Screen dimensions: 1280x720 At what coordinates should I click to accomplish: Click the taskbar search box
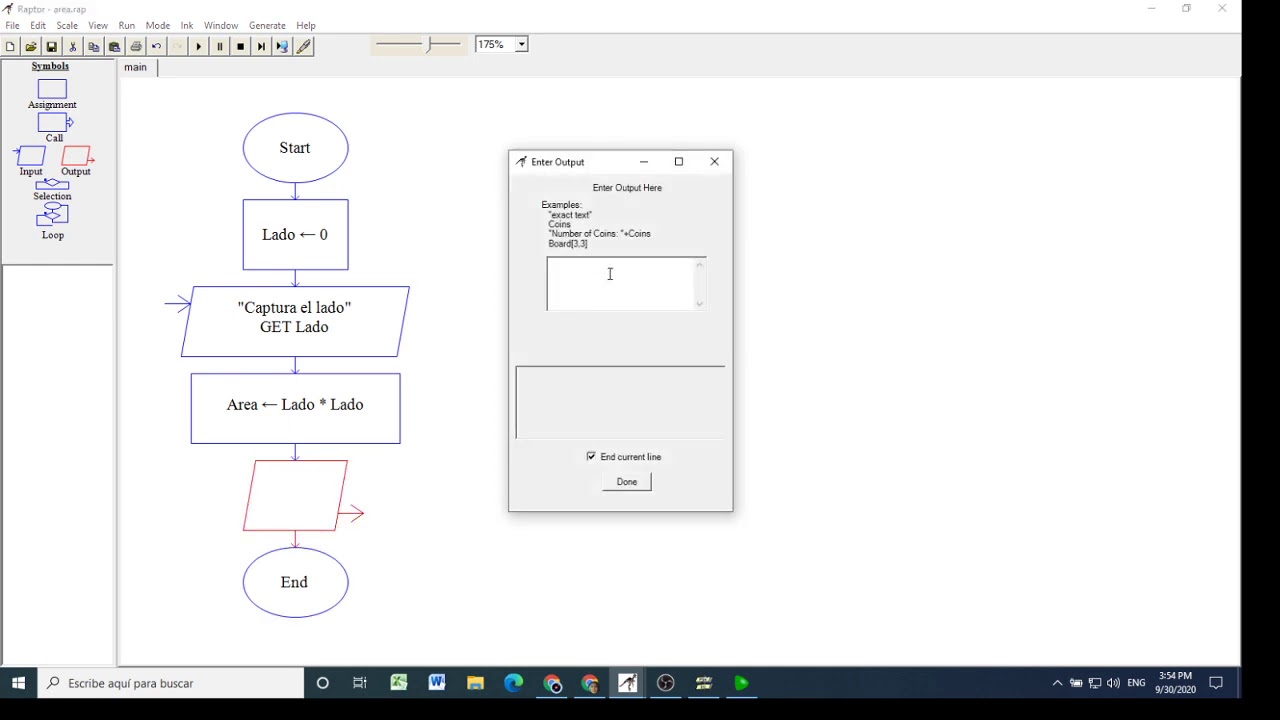point(171,683)
